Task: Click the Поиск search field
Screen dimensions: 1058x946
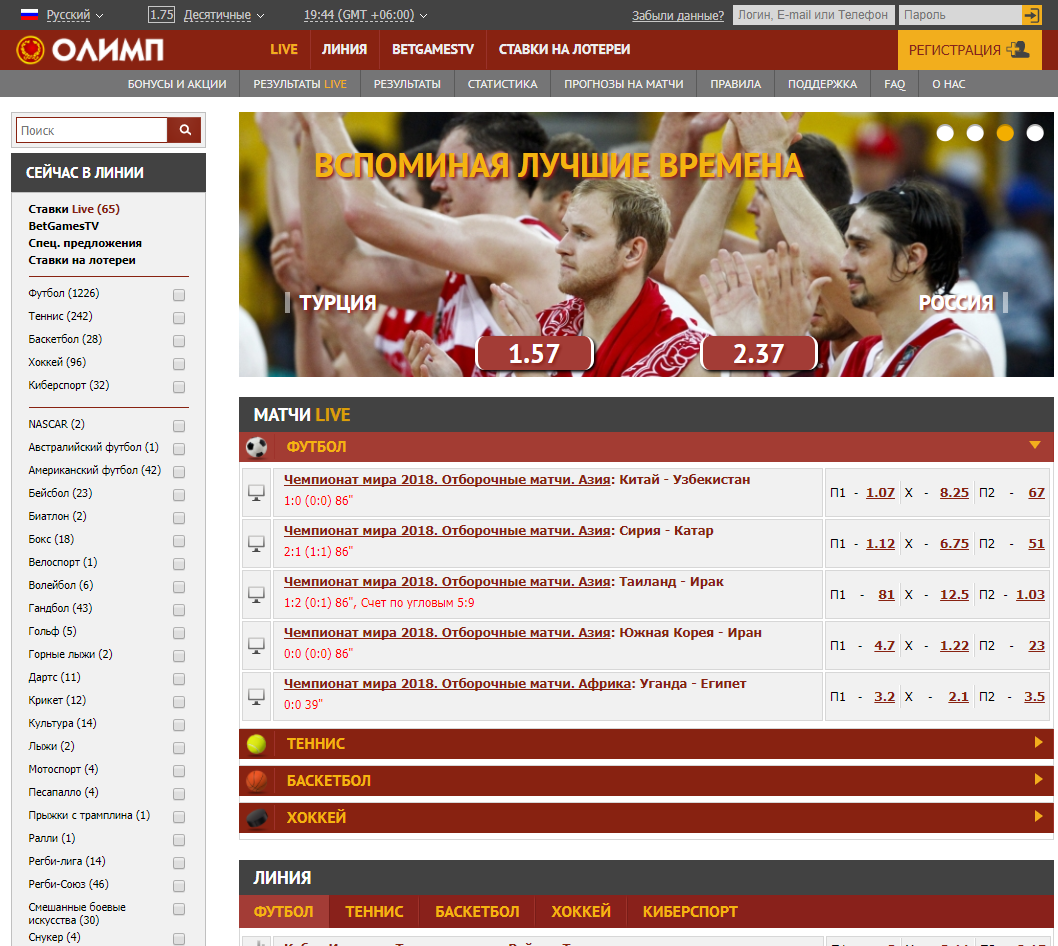Action: pyautogui.click(x=92, y=130)
